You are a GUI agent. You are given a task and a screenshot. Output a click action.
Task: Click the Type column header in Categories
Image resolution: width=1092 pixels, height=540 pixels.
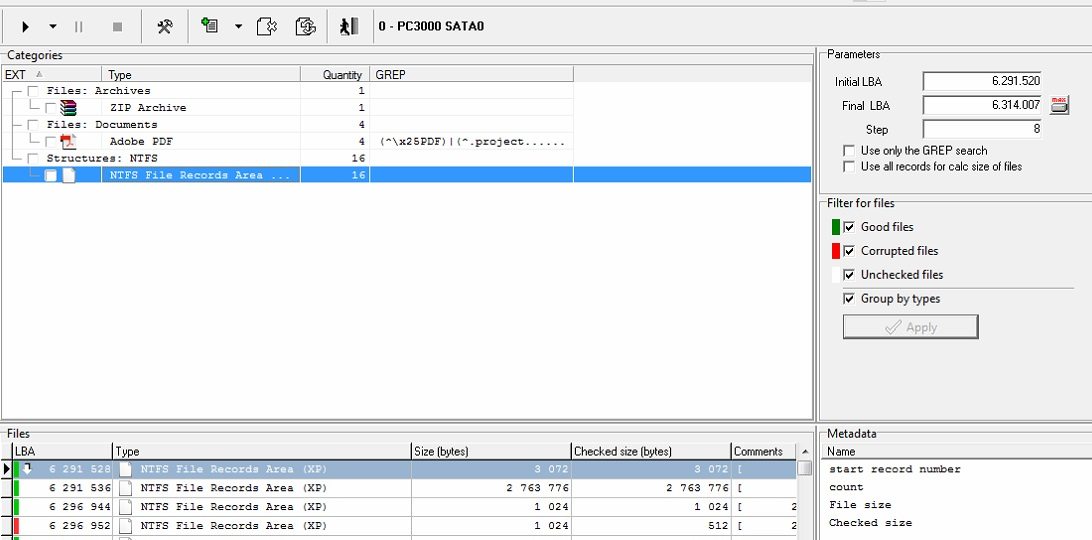[201, 75]
